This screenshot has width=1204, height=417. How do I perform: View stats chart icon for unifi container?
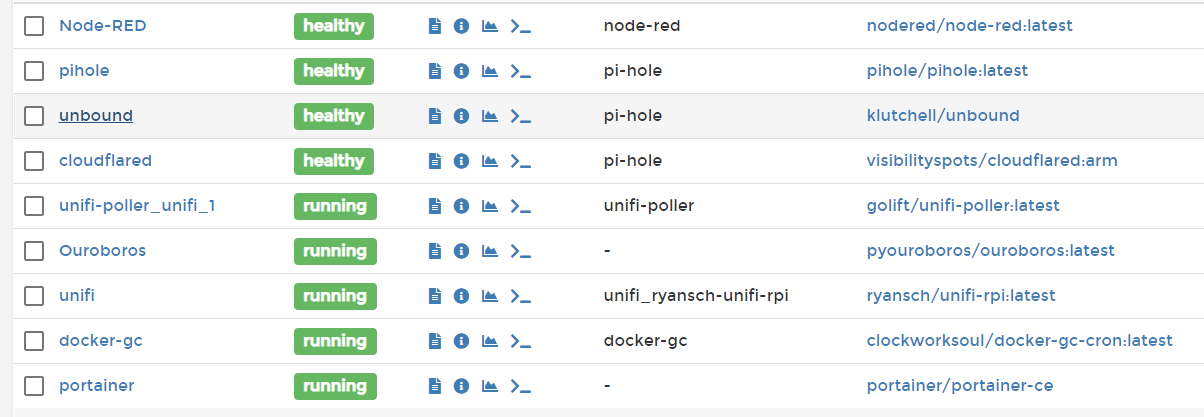[489, 296]
